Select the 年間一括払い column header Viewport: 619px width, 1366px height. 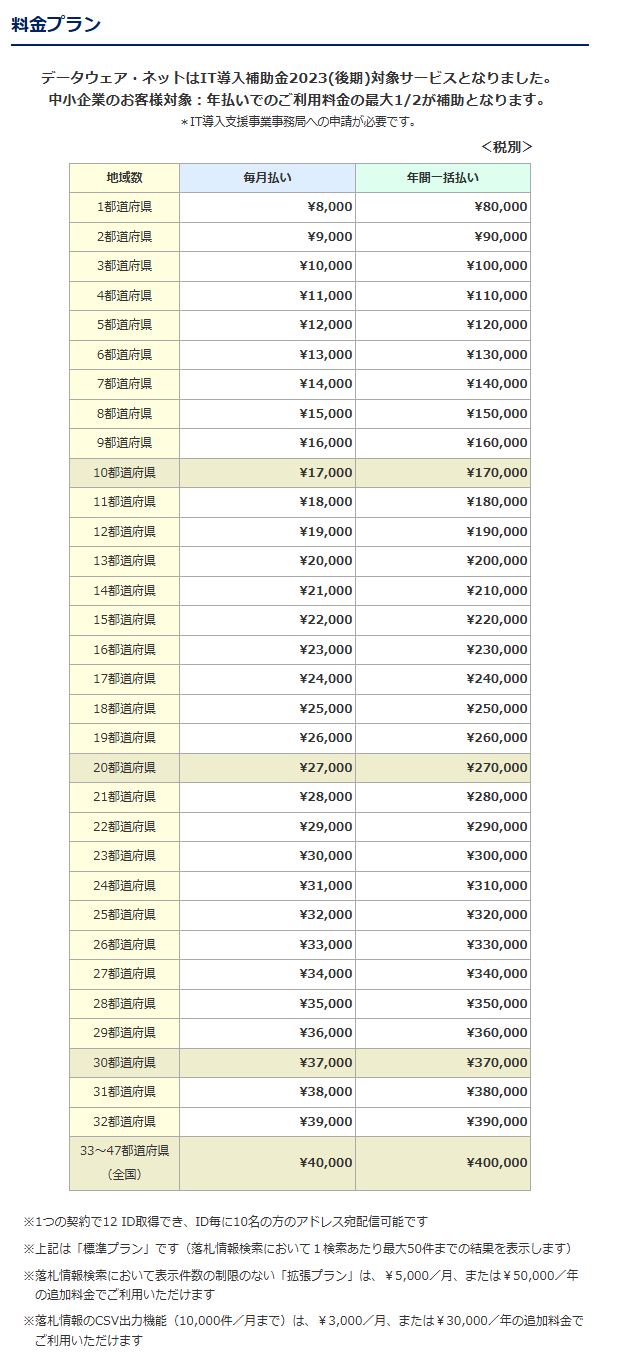click(442, 178)
